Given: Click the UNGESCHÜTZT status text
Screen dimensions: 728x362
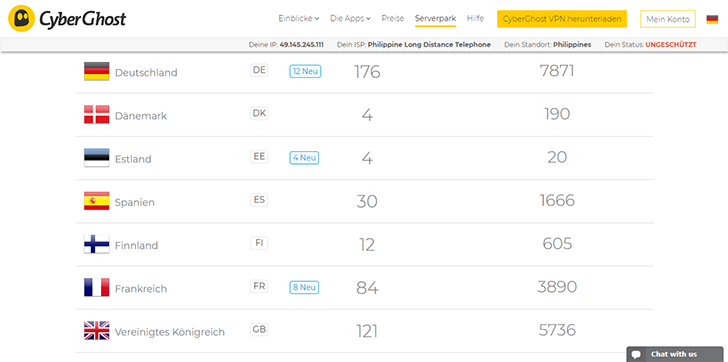Looking at the screenshot, I should 671,45.
